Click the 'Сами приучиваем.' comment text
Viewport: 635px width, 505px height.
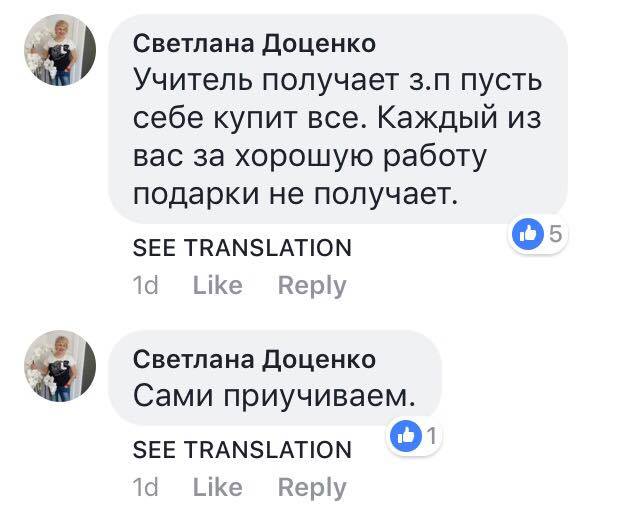click(x=273, y=396)
